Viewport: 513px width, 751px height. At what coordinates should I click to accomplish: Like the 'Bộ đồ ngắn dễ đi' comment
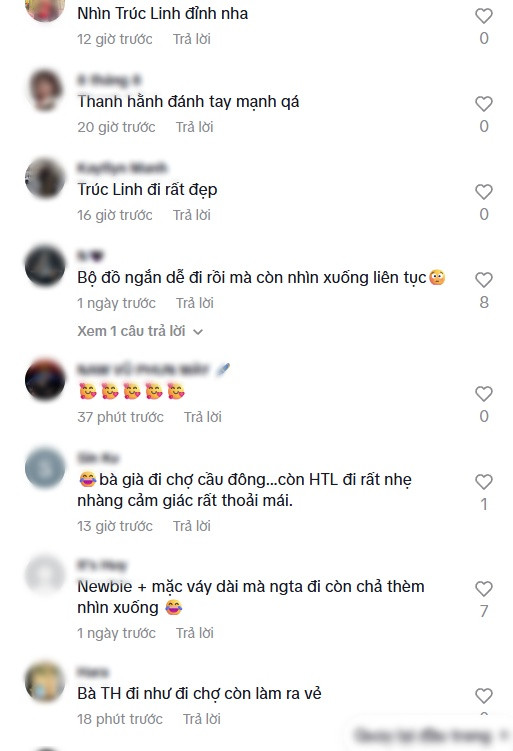[484, 280]
